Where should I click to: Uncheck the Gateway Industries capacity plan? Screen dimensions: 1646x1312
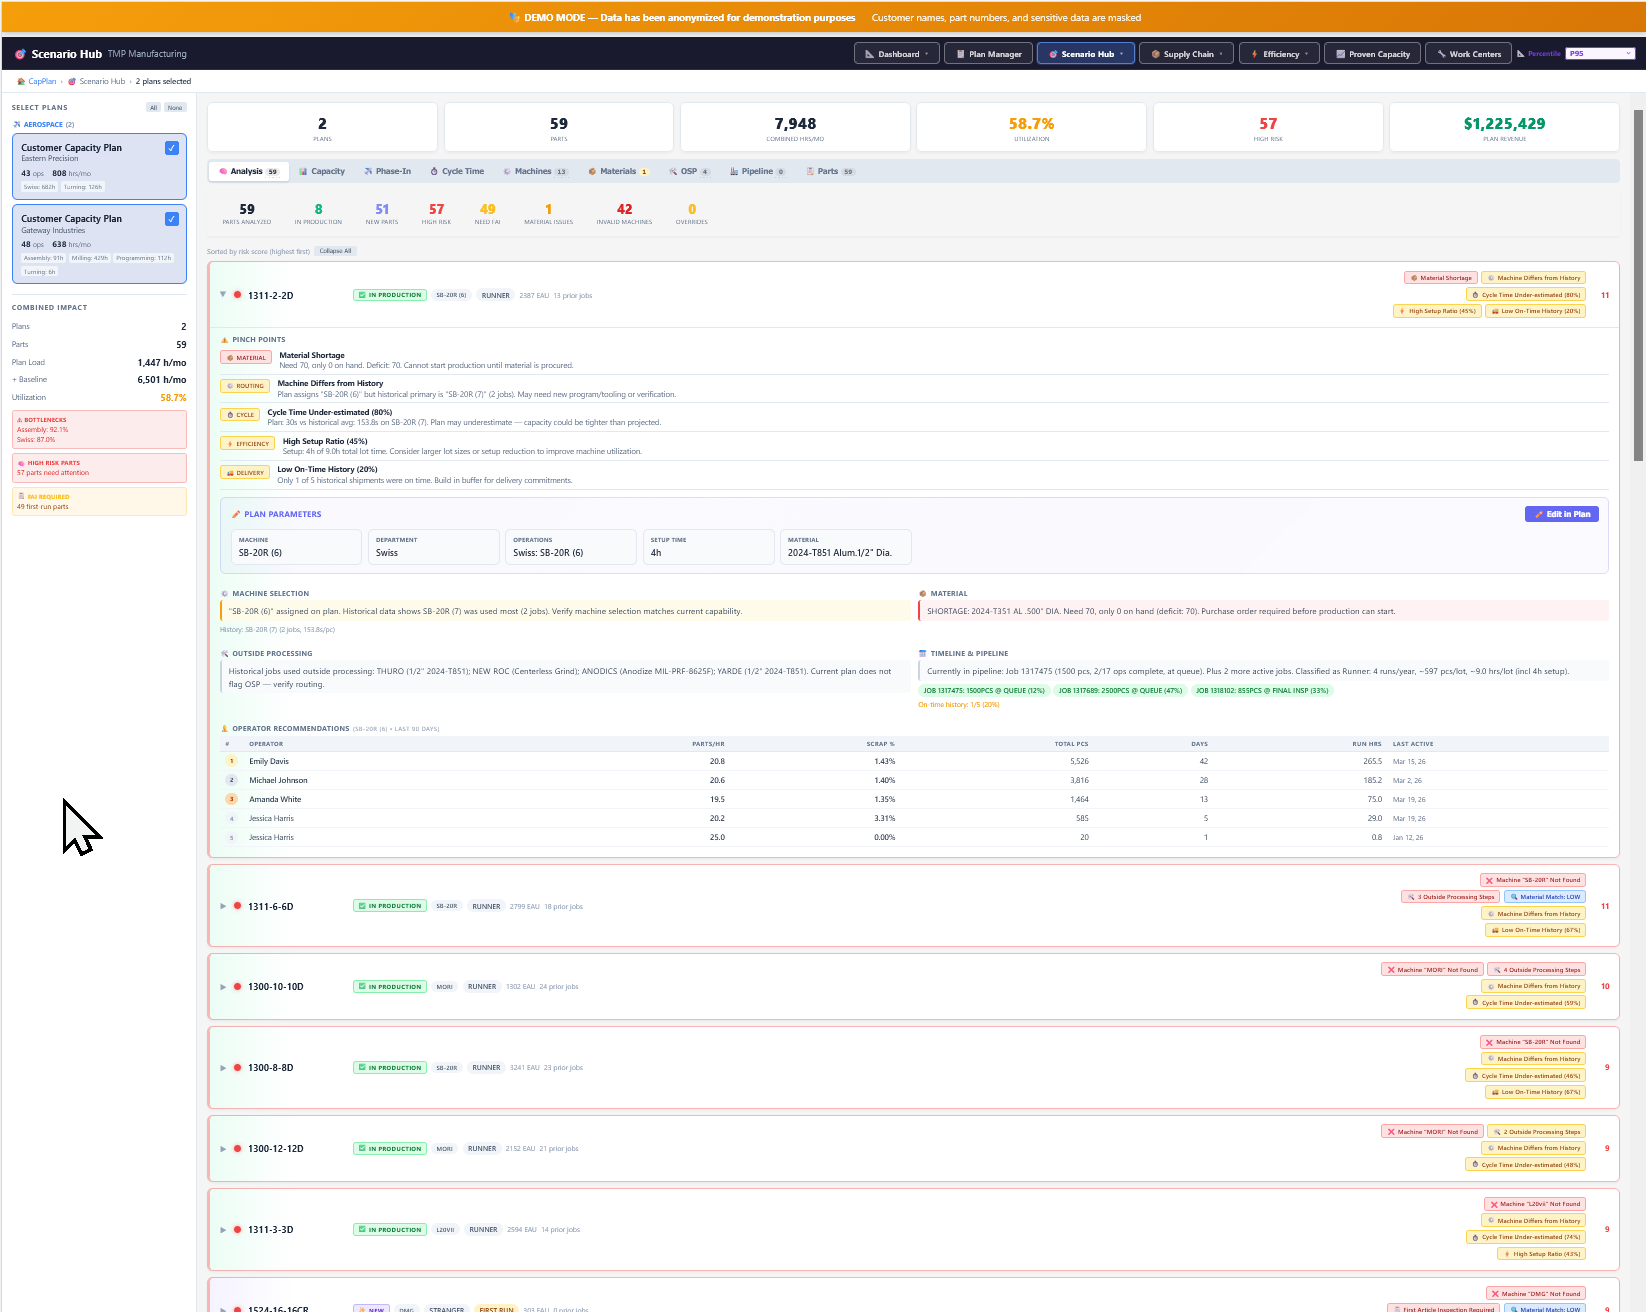coord(172,219)
